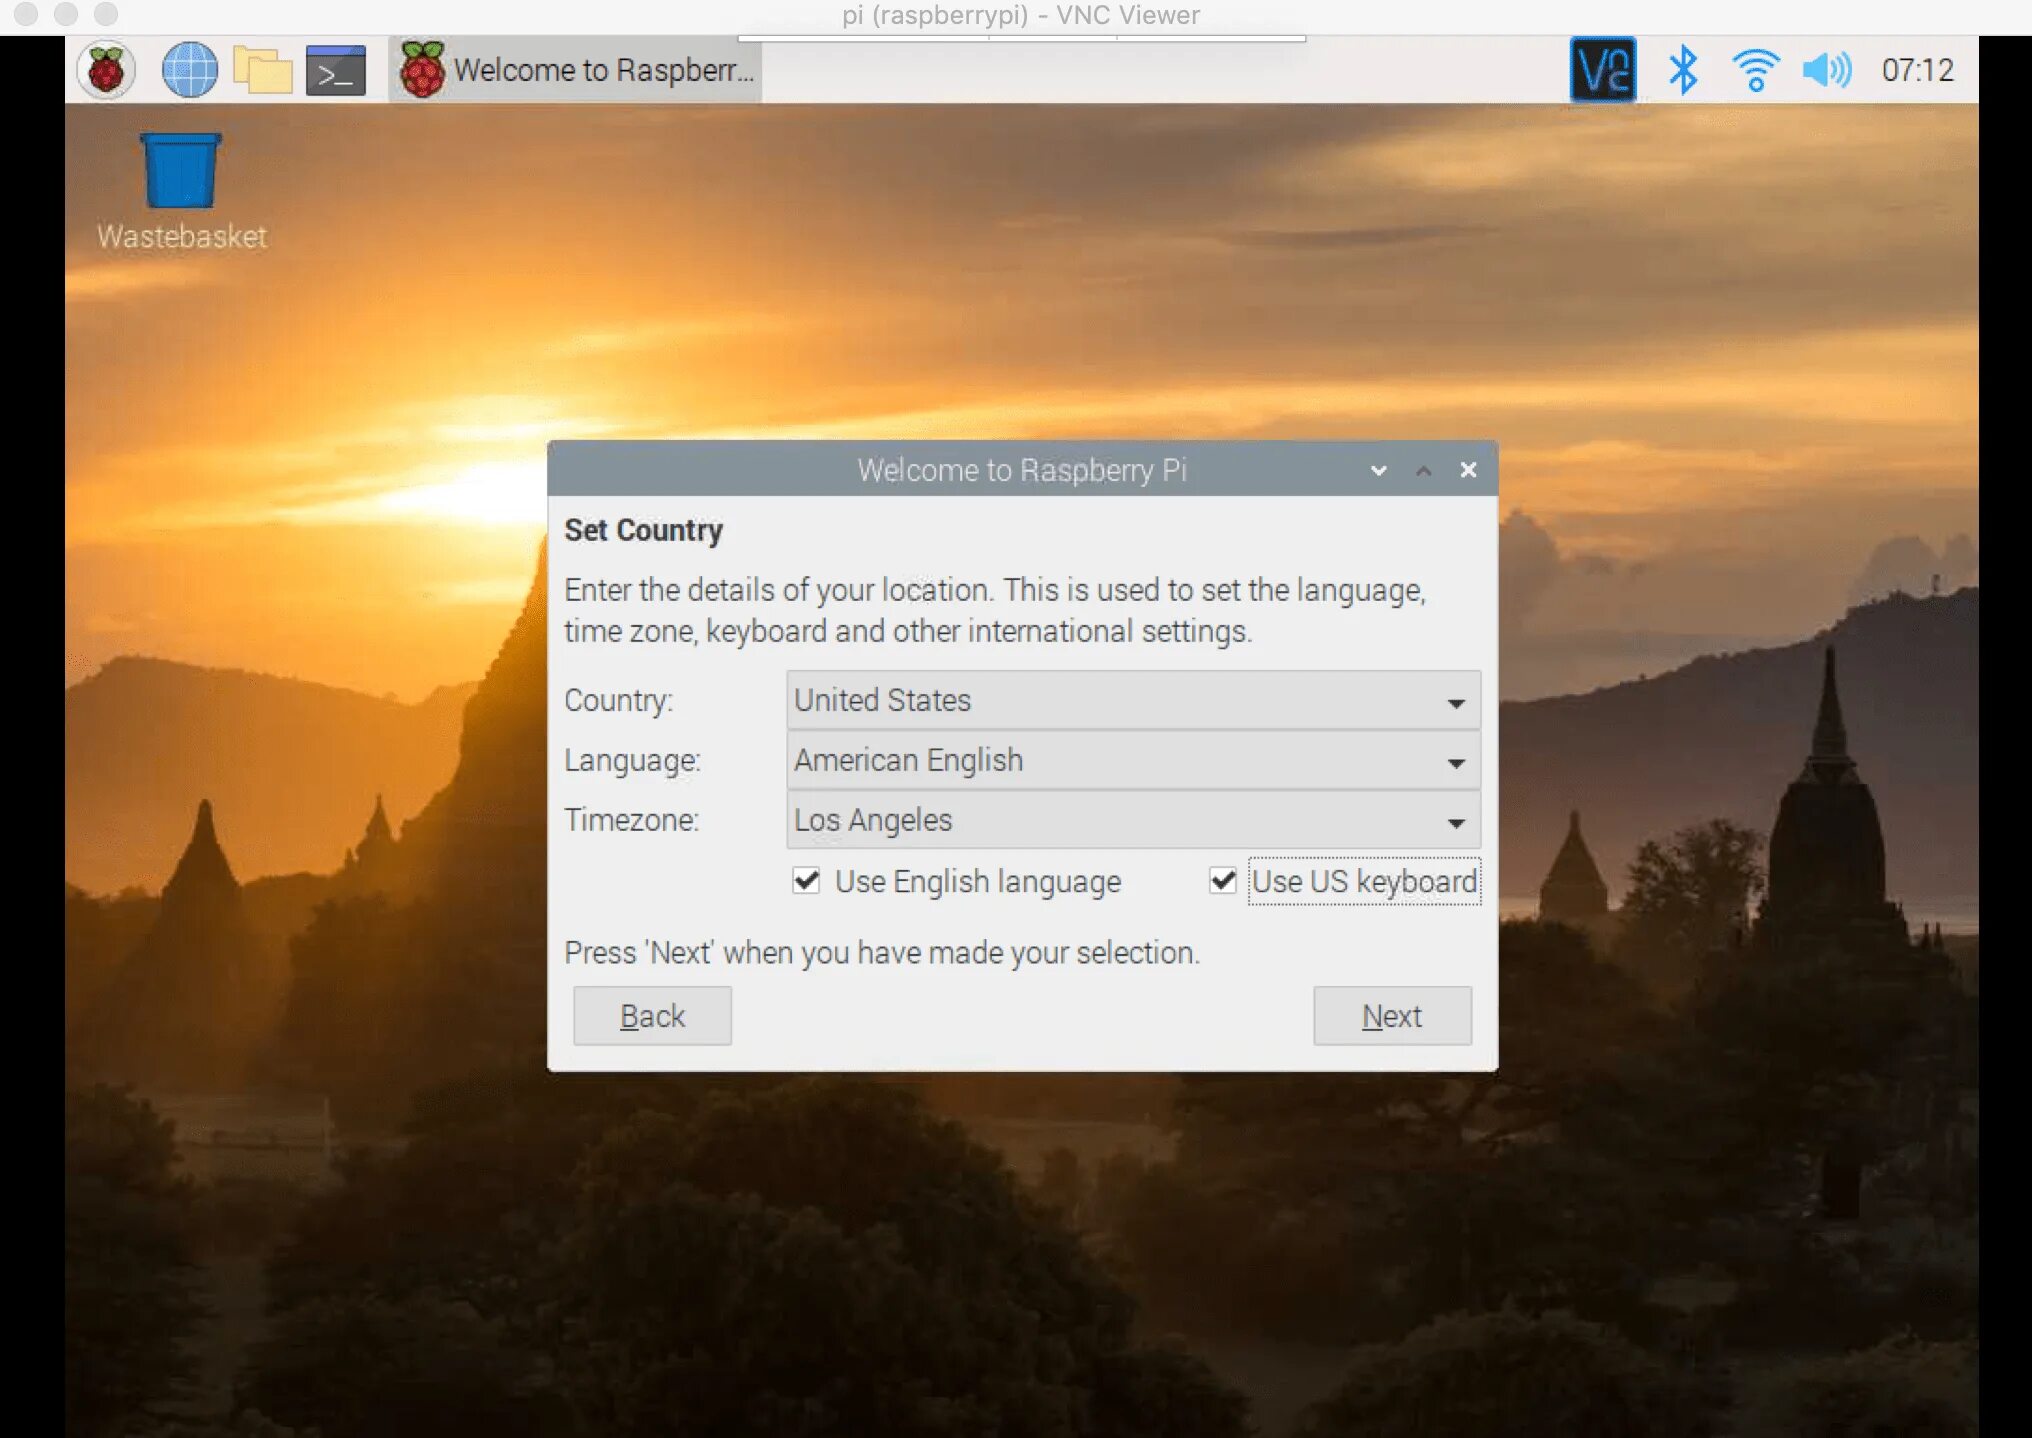
Task: Select the Welcome to Raspberry taskbar item
Action: pyautogui.click(x=576, y=70)
